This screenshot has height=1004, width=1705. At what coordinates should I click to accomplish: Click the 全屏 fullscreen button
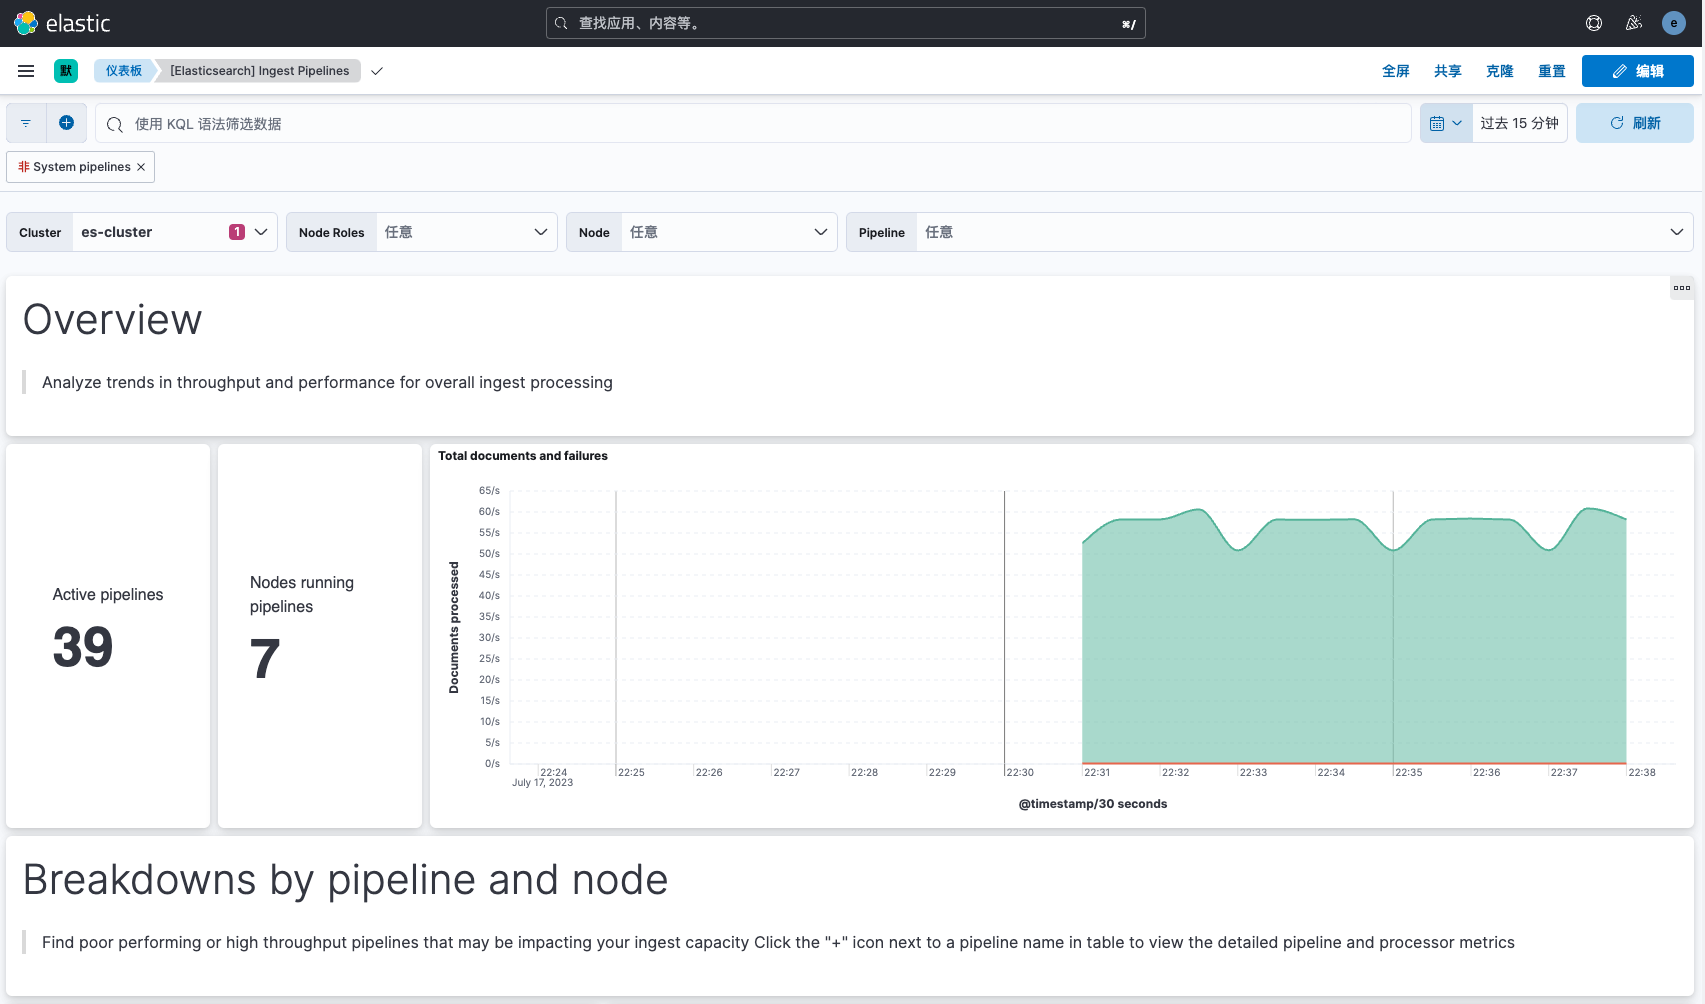[1396, 71]
